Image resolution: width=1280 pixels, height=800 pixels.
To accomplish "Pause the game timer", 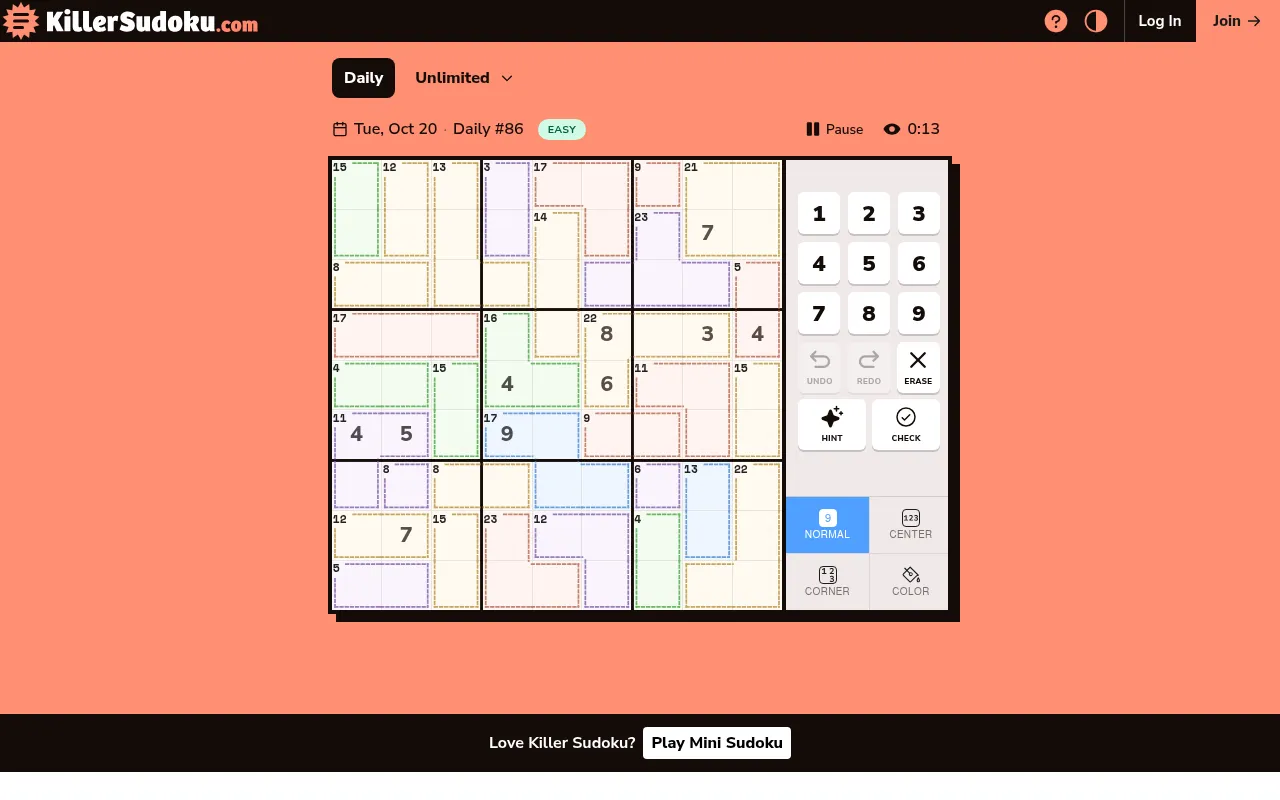I will (835, 129).
